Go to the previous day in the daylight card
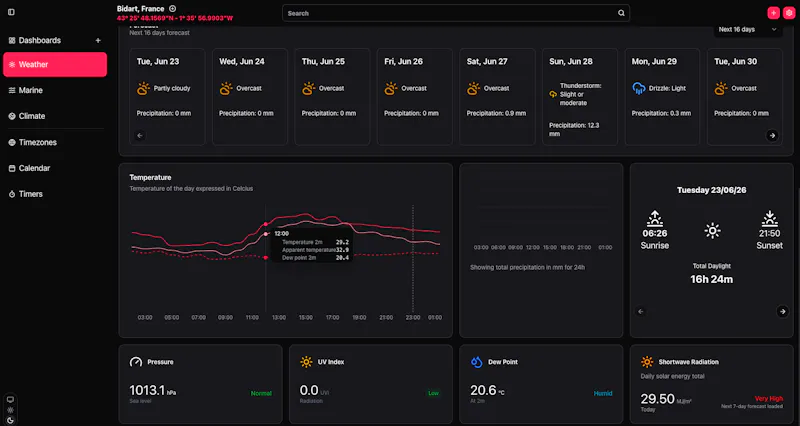The width and height of the screenshot is (800, 426). (641, 312)
